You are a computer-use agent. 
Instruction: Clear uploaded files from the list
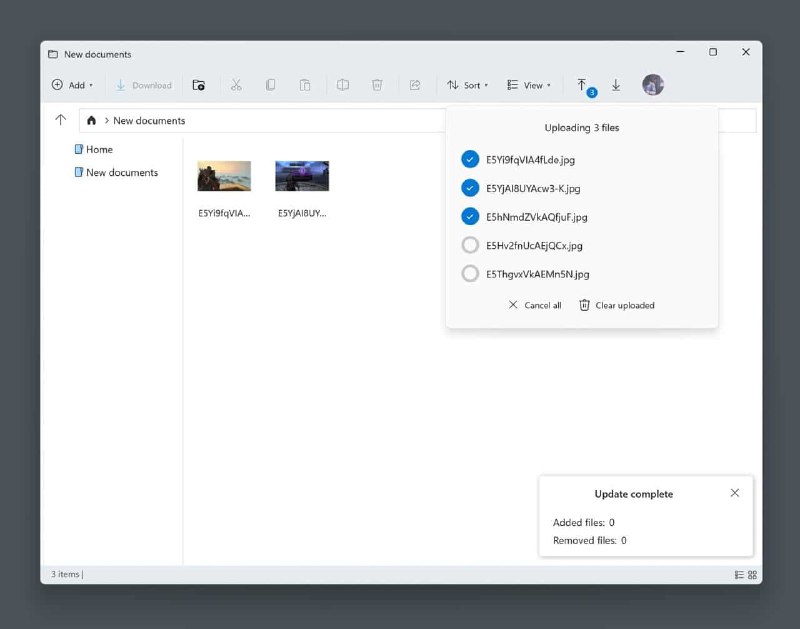tap(617, 305)
